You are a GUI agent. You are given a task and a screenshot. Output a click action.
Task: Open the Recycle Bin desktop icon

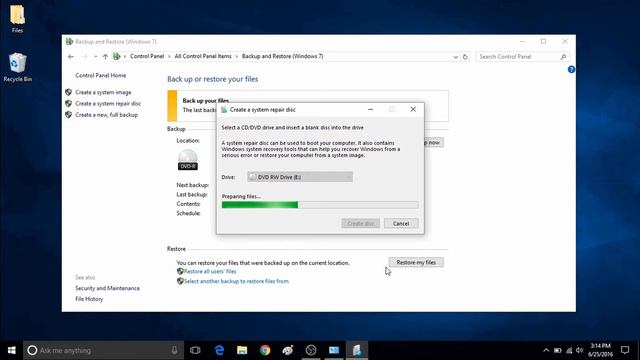click(18, 67)
